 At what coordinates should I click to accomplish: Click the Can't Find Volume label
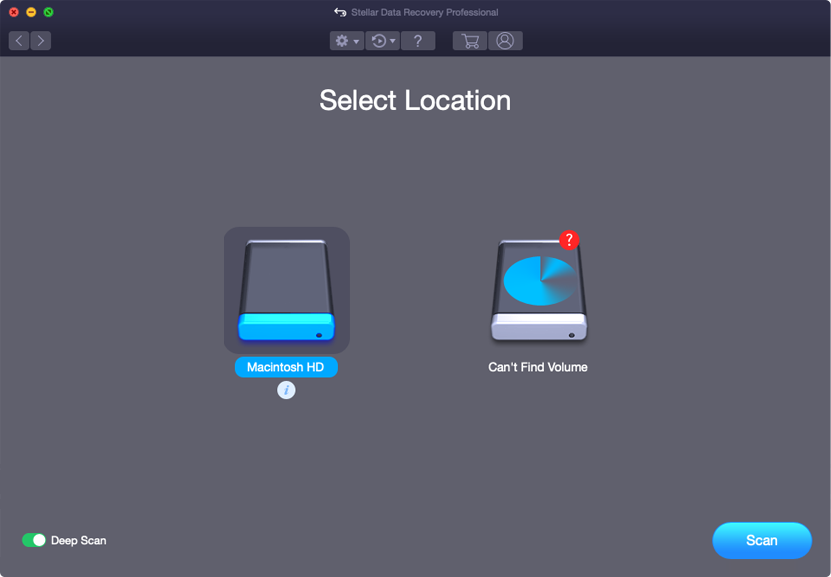coord(538,367)
